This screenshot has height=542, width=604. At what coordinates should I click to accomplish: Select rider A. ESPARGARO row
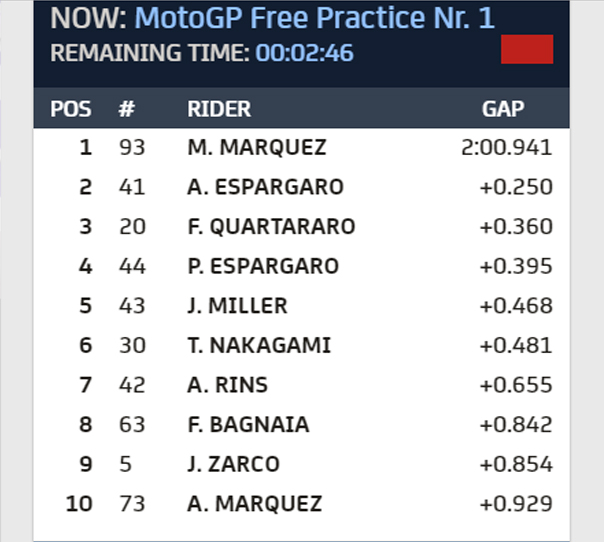(302, 187)
